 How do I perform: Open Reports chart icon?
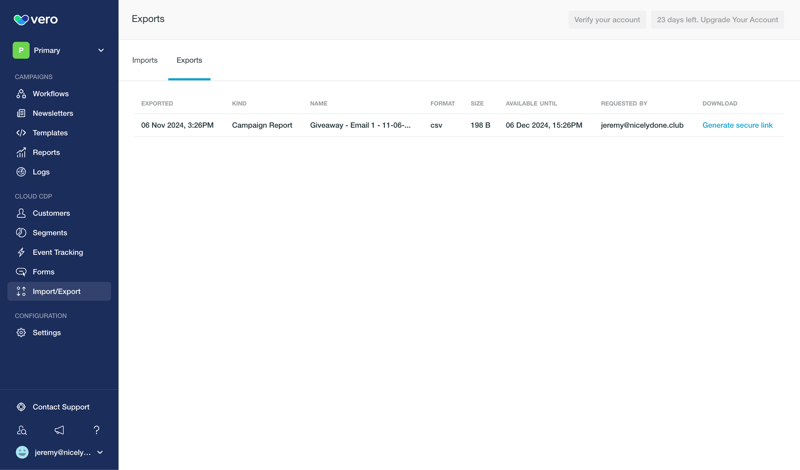(x=21, y=152)
